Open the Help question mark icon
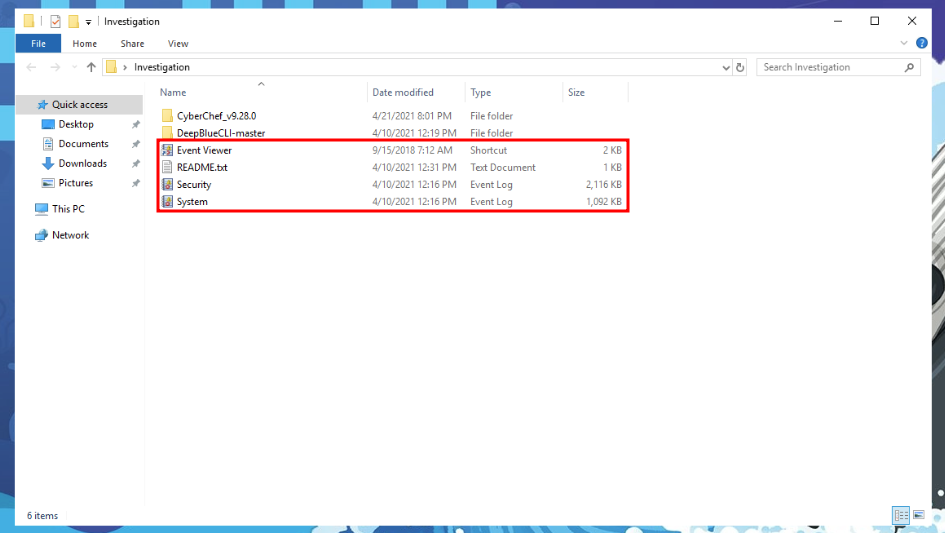This screenshot has width=945, height=533. point(921,43)
